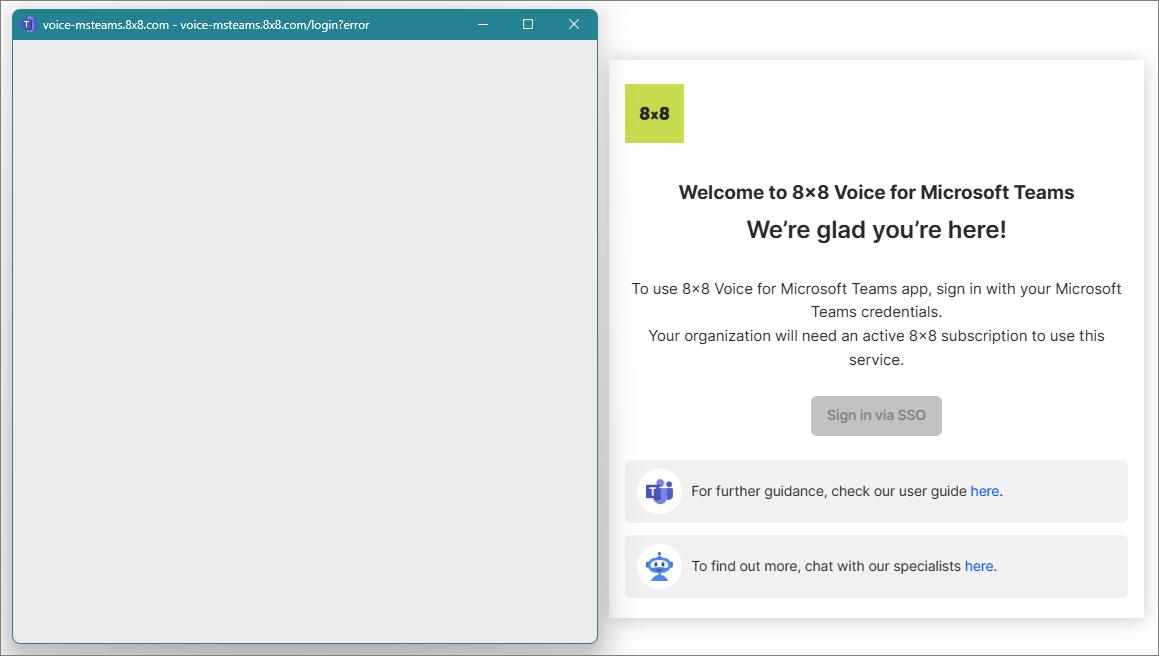The height and width of the screenshot is (656, 1159).
Task: Minimize the voice-msteams login popup window
Action: (x=483, y=24)
